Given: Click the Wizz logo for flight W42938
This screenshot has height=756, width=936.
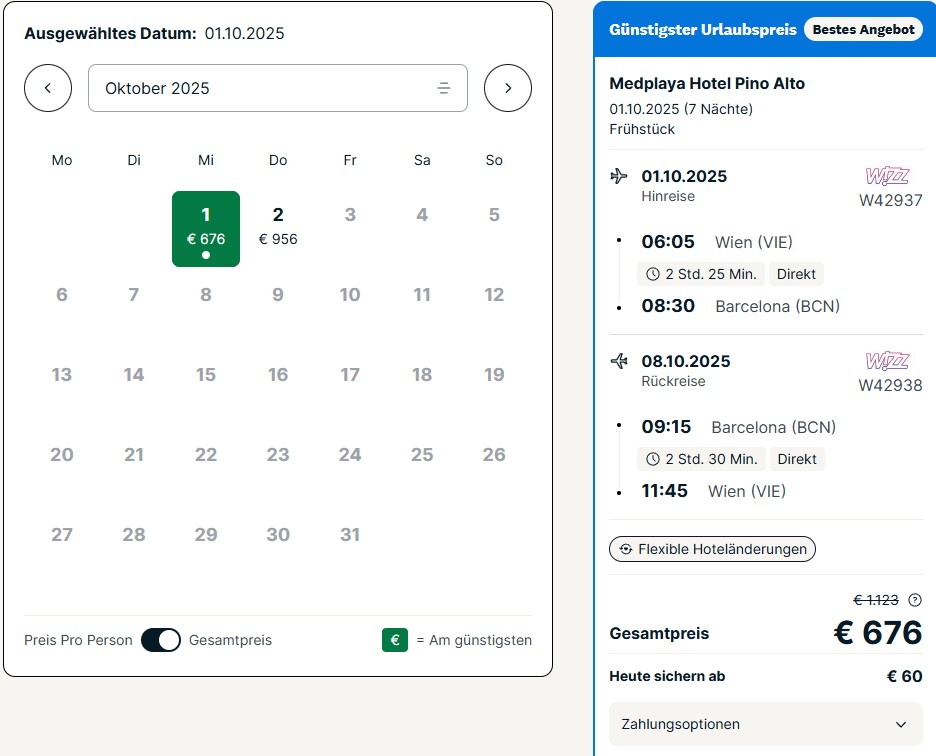Looking at the screenshot, I should click(887, 361).
